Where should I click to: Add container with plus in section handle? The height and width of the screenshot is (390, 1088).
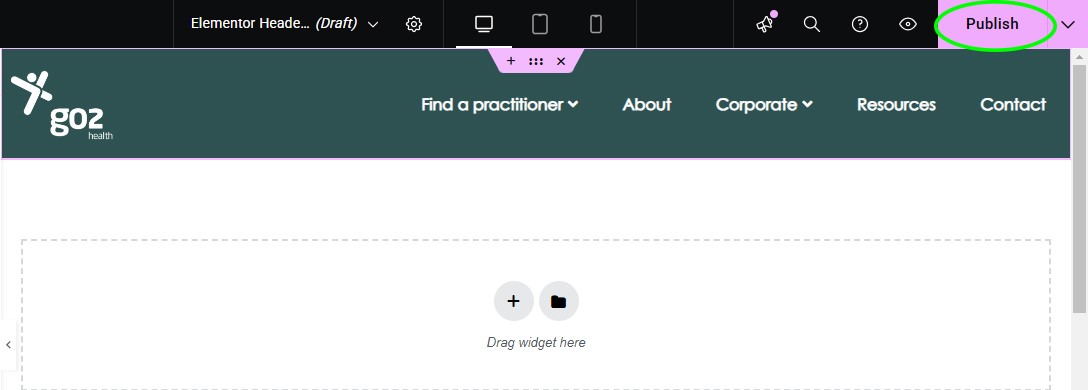[511, 61]
